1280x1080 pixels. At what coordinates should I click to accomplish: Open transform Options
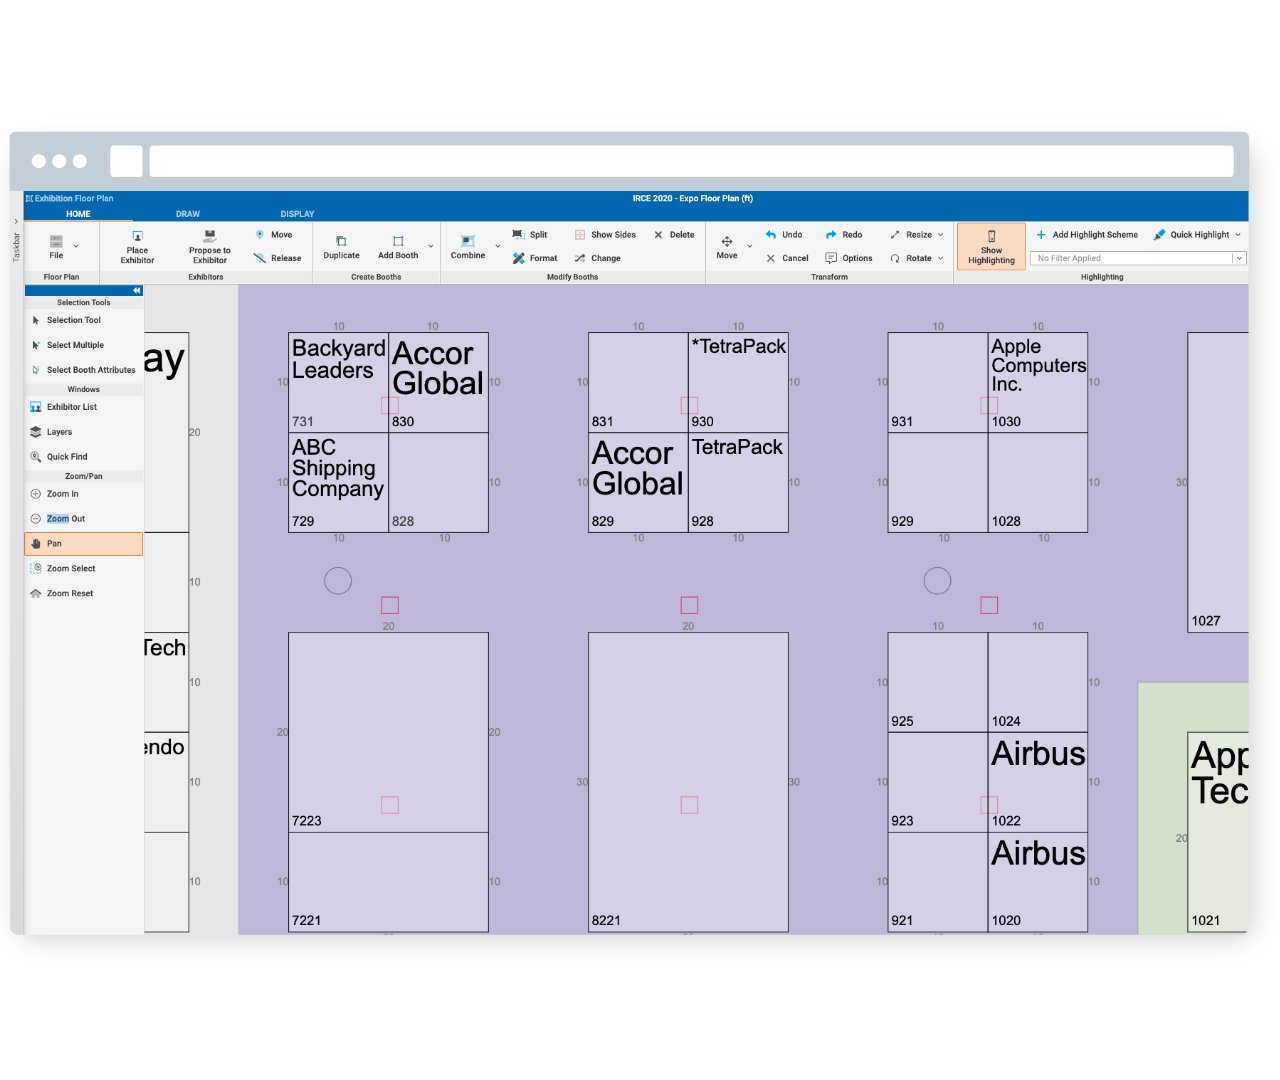click(848, 258)
